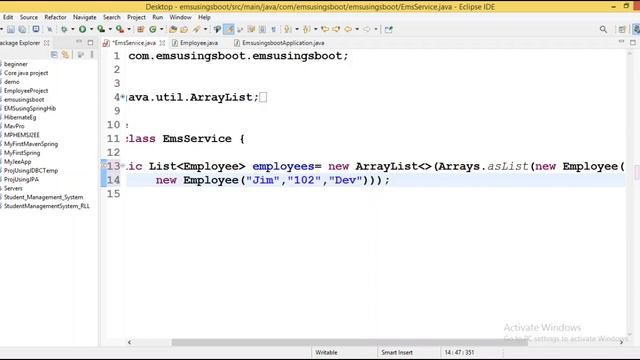
Task: Close the EmsService.java tab
Action: tap(162, 43)
